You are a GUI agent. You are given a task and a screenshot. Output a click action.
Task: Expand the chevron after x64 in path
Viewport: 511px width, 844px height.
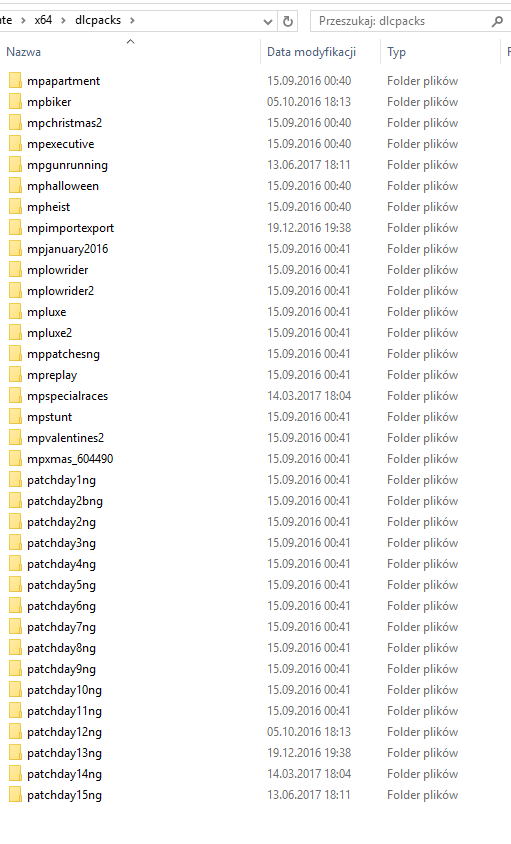[x=64, y=20]
